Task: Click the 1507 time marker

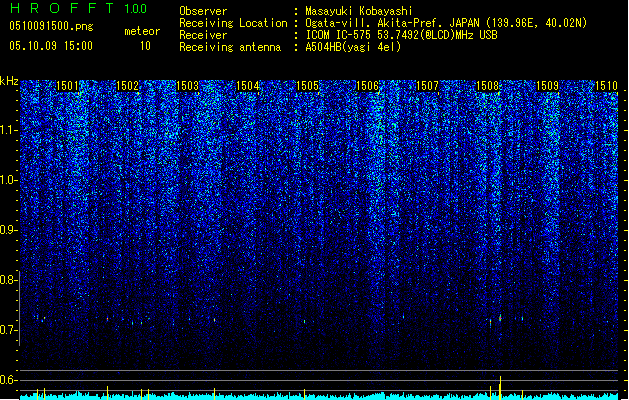Action: [428, 85]
